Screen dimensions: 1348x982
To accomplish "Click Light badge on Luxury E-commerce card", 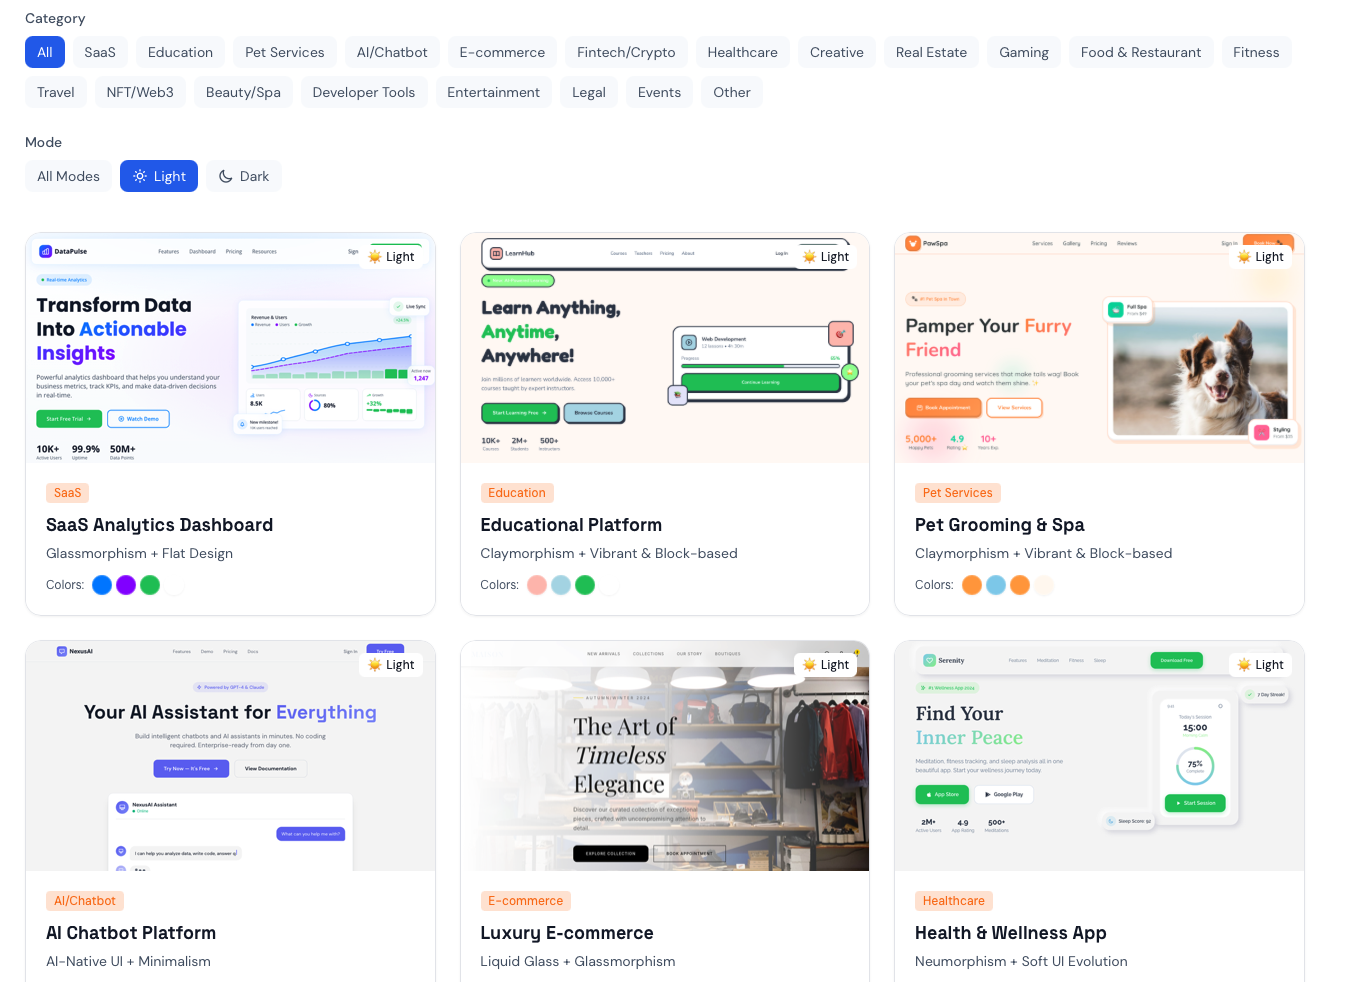I will (x=826, y=665).
